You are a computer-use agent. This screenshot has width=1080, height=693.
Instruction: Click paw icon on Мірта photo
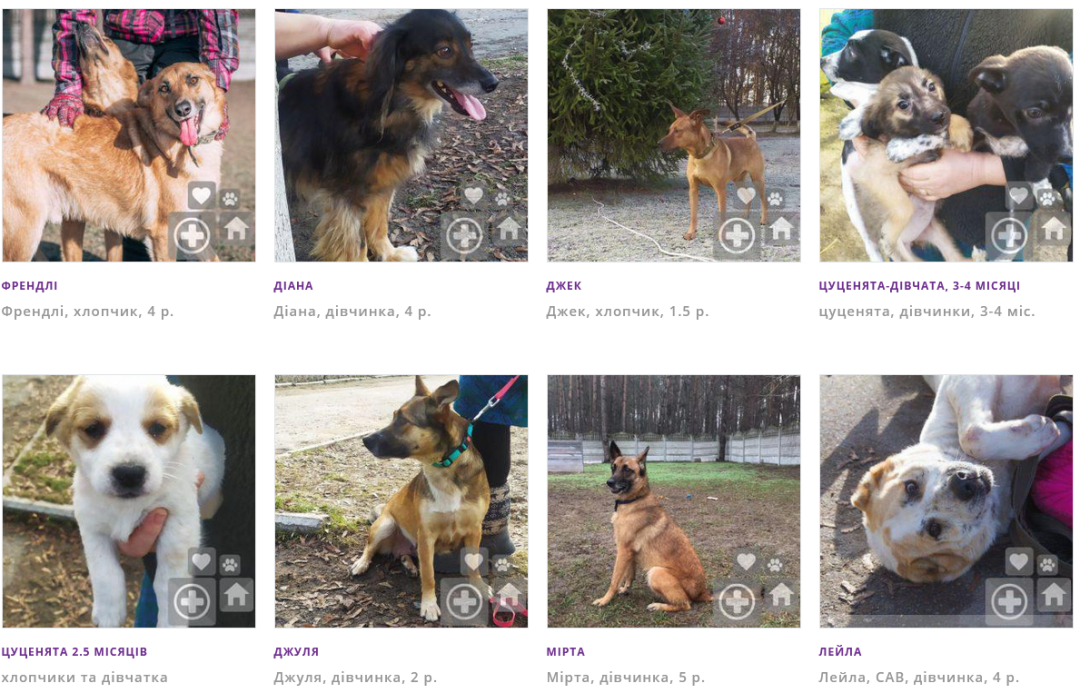click(x=775, y=565)
